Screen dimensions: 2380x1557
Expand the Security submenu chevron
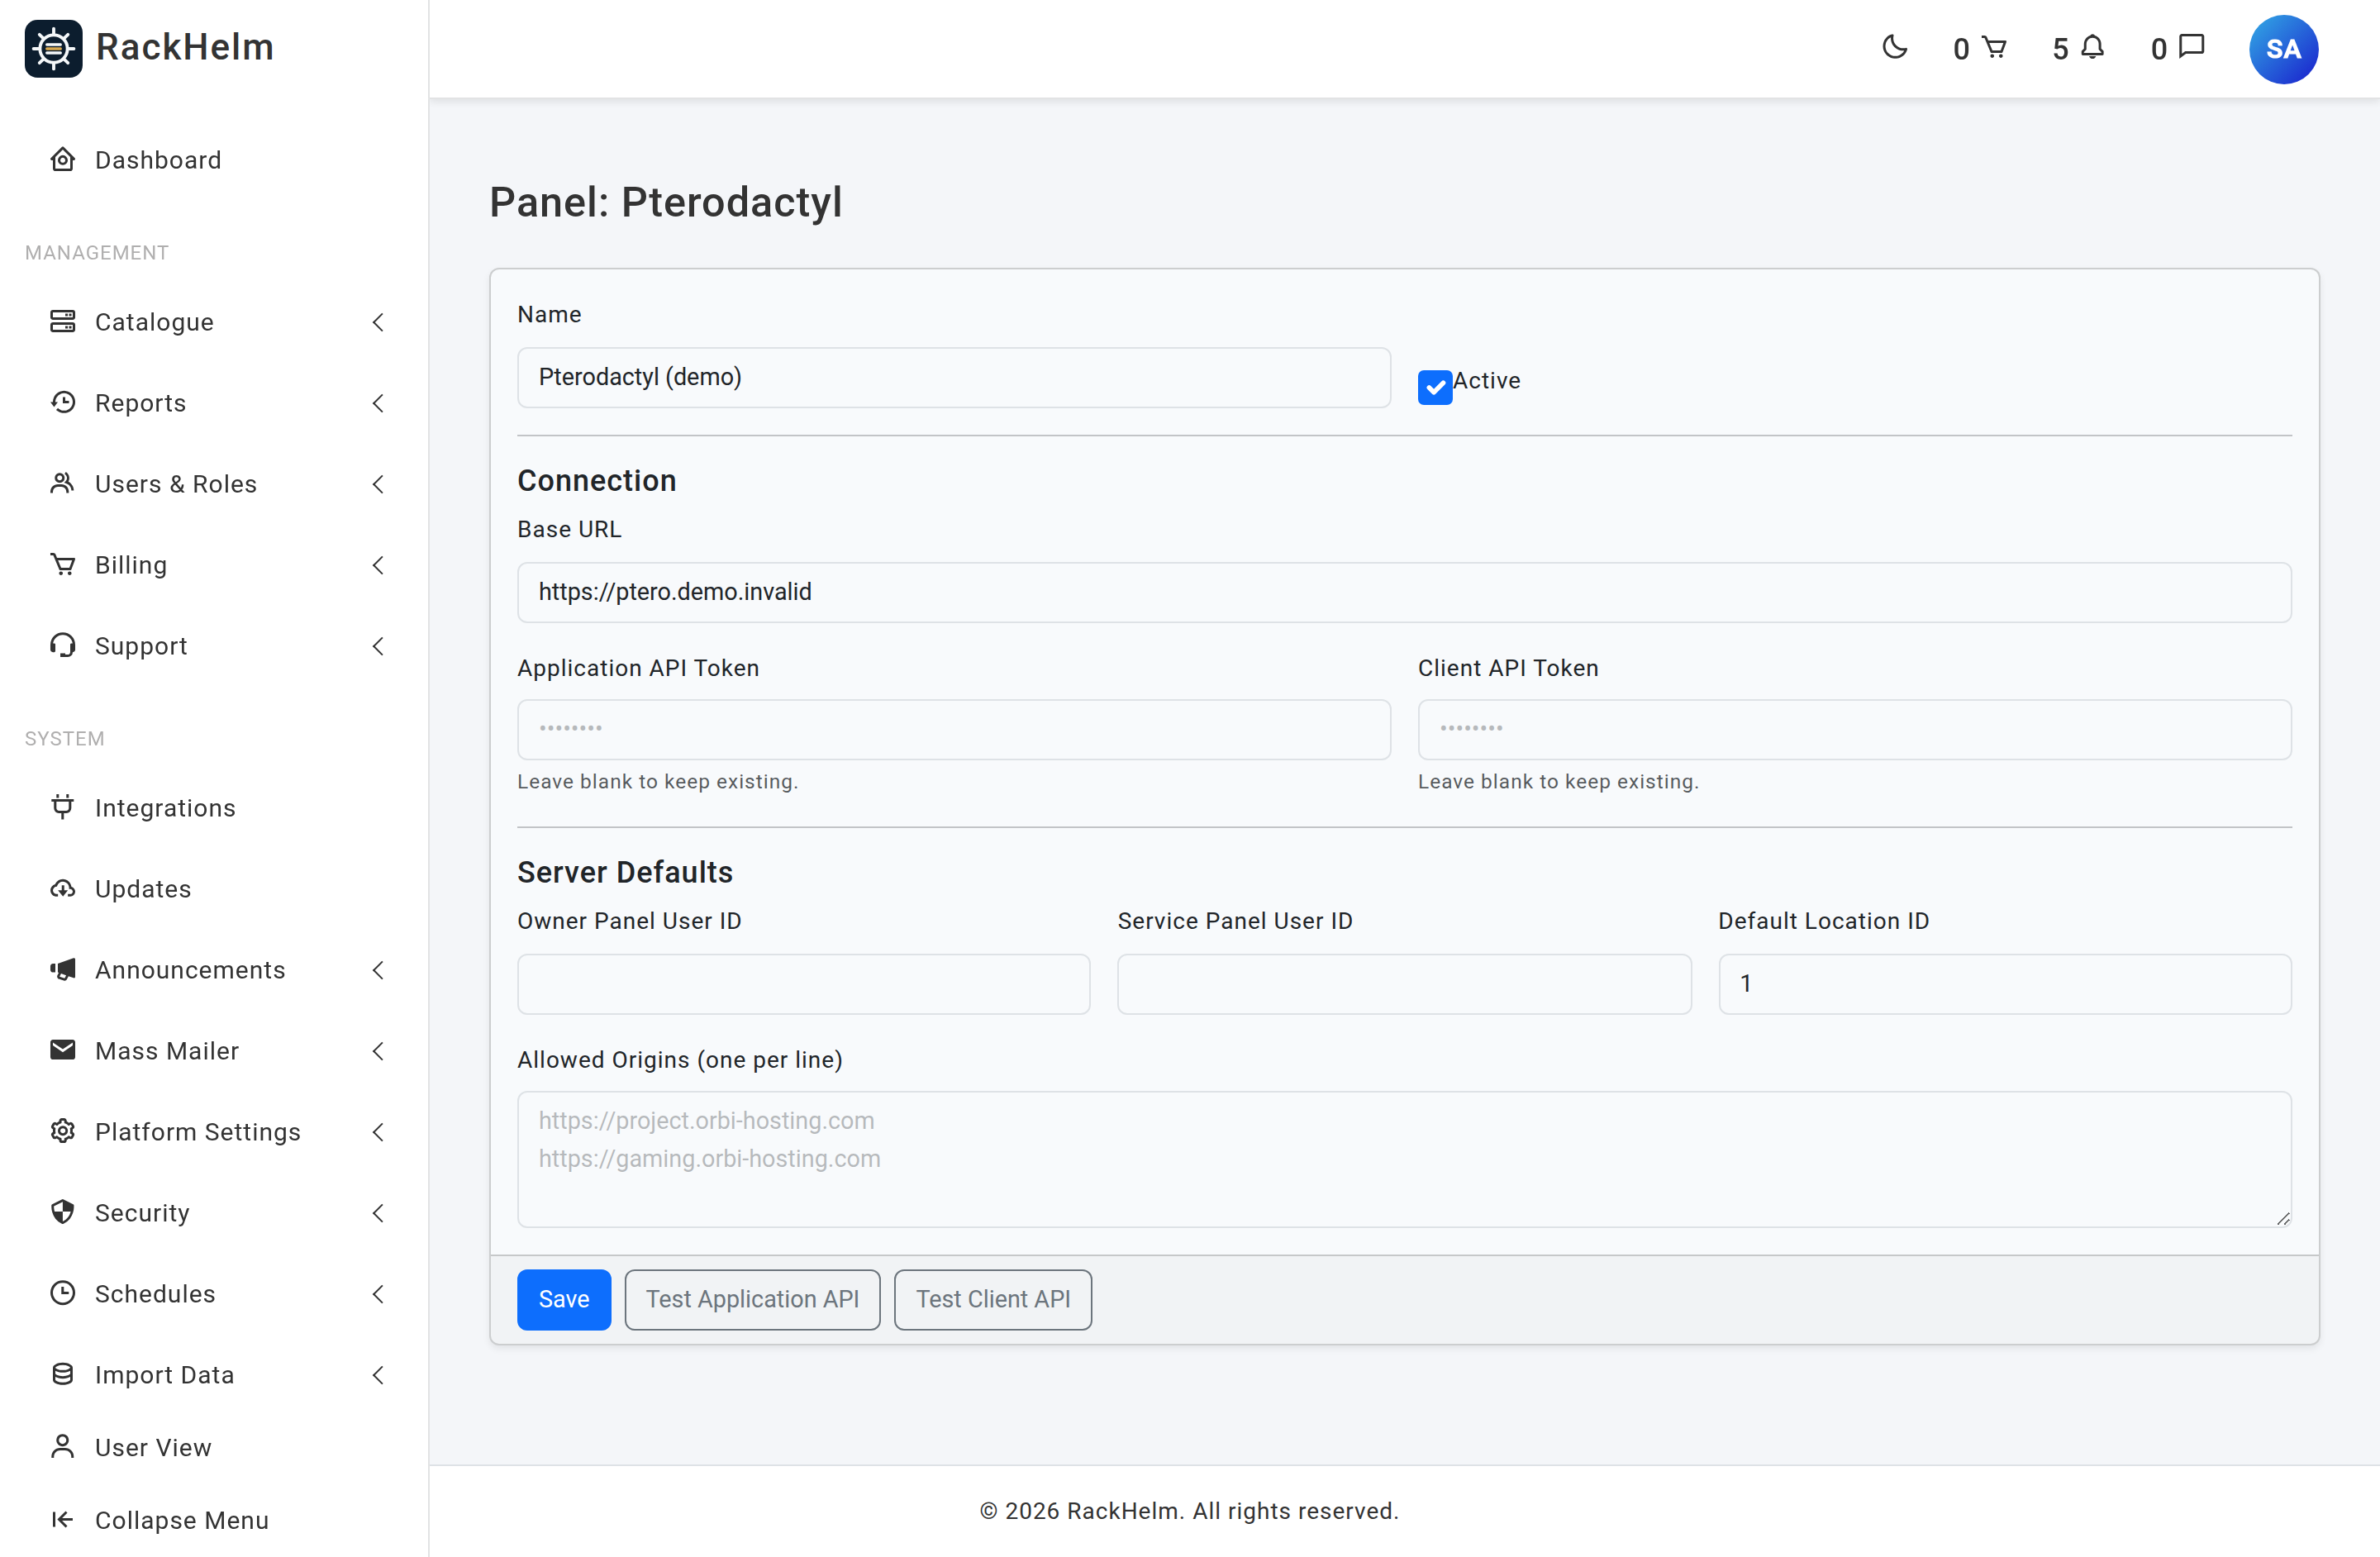click(378, 1213)
